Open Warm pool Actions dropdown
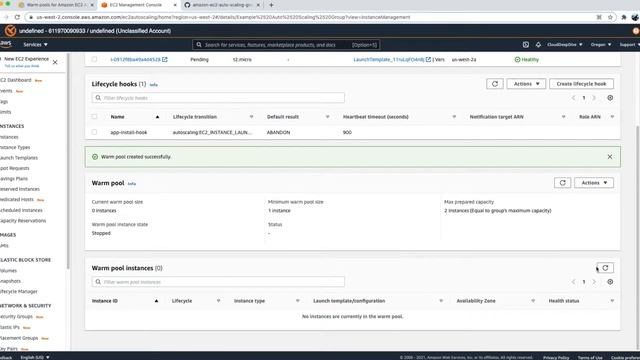 (x=594, y=183)
